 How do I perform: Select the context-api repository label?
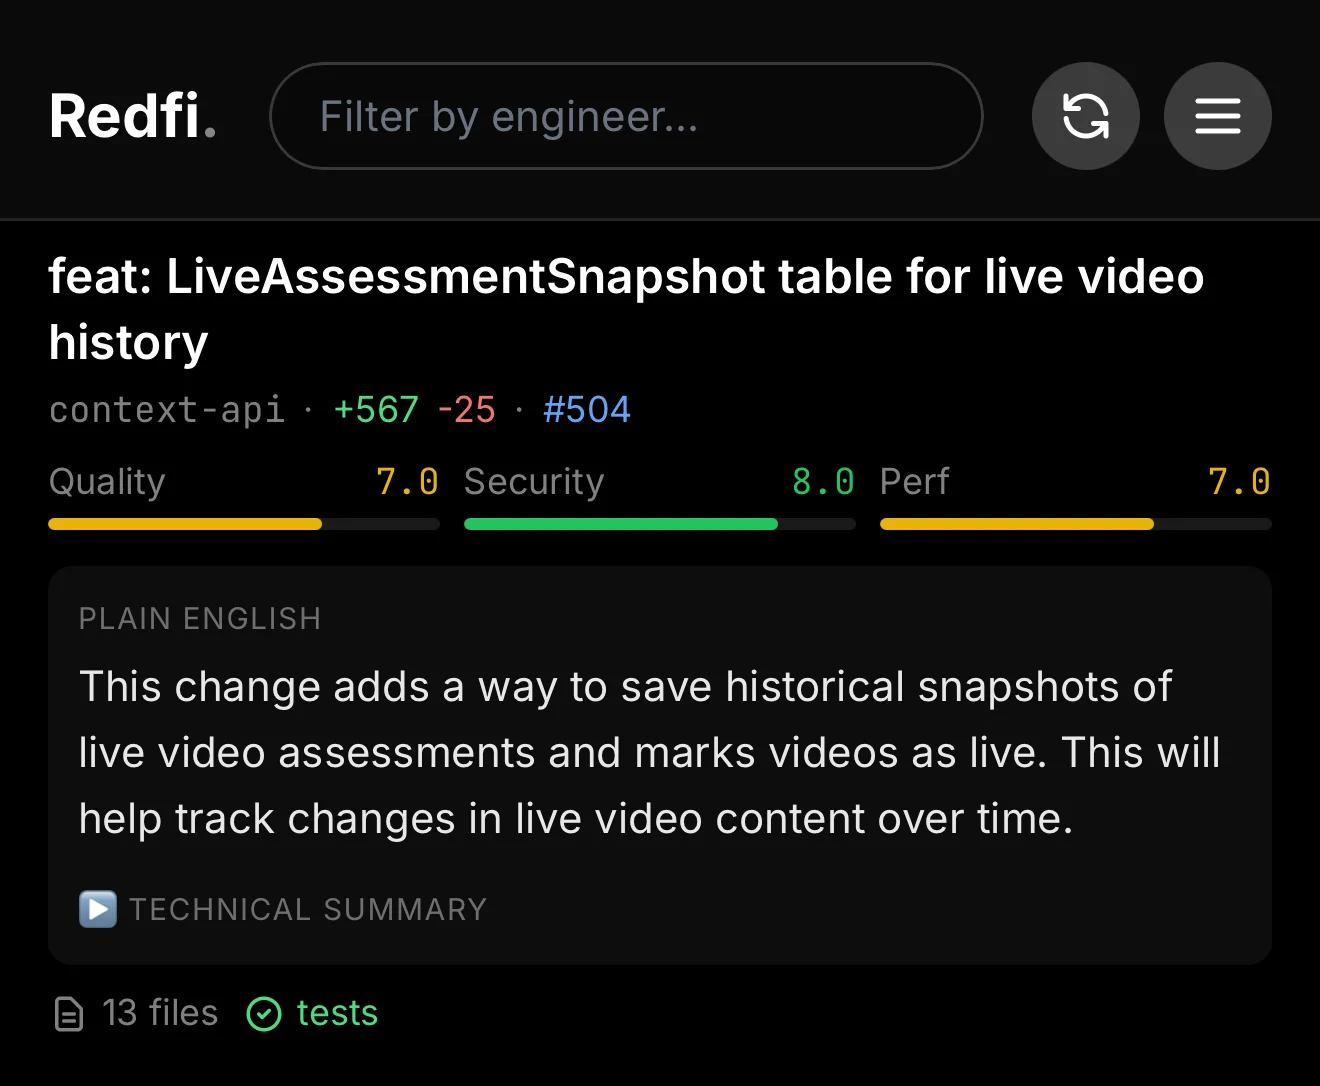(166, 409)
